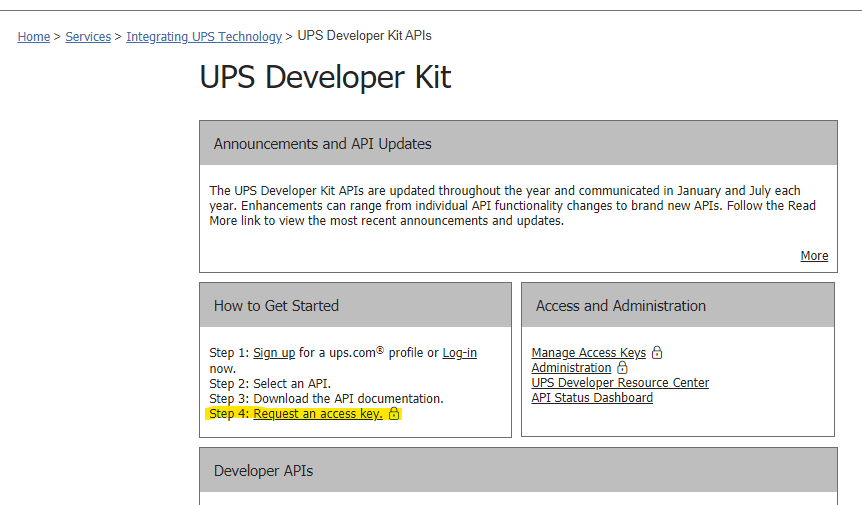
Task: Click the Access and Administration header
Action: tap(678, 305)
